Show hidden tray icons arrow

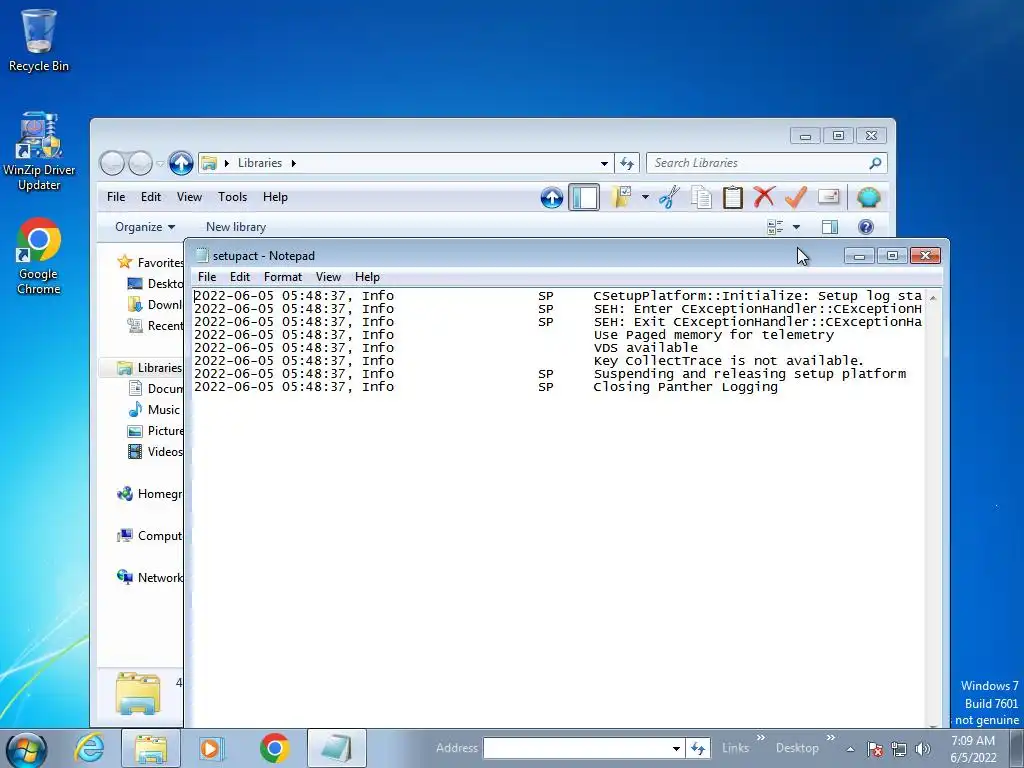pos(850,749)
